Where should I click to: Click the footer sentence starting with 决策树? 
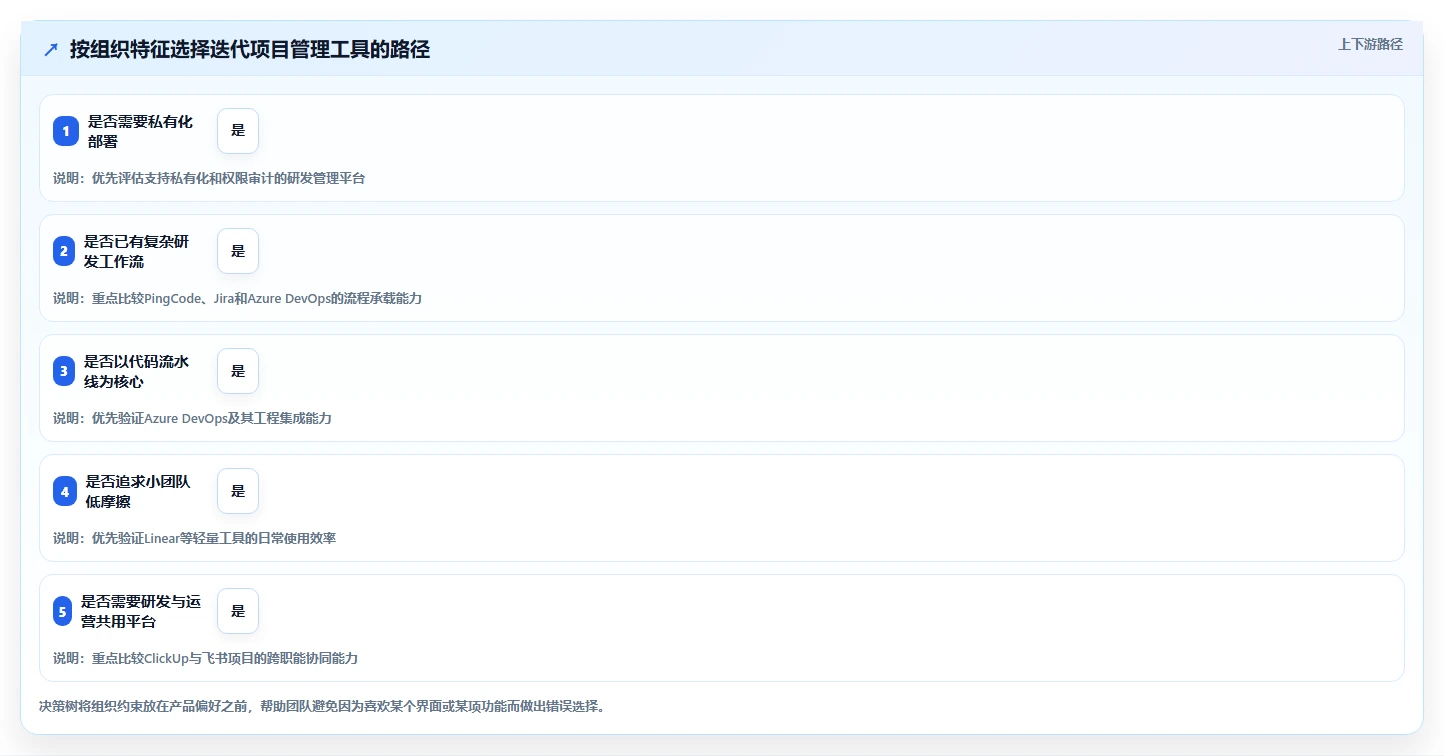click(x=322, y=706)
